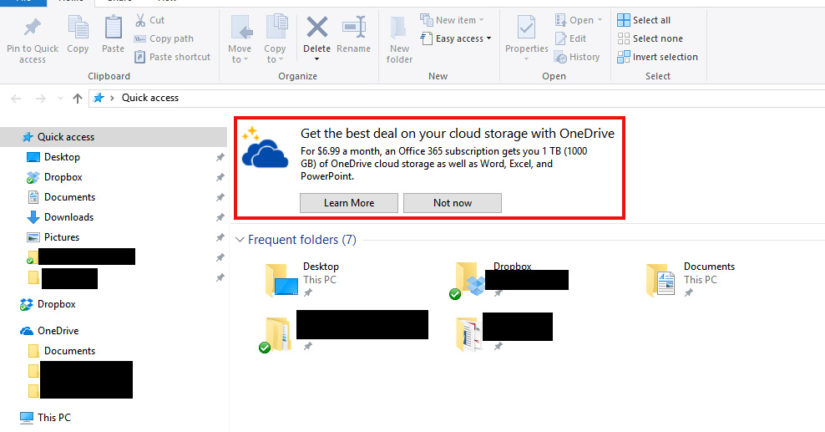Select the Dropbox root item in sidebar
This screenshot has width=825, height=432.
pos(56,304)
